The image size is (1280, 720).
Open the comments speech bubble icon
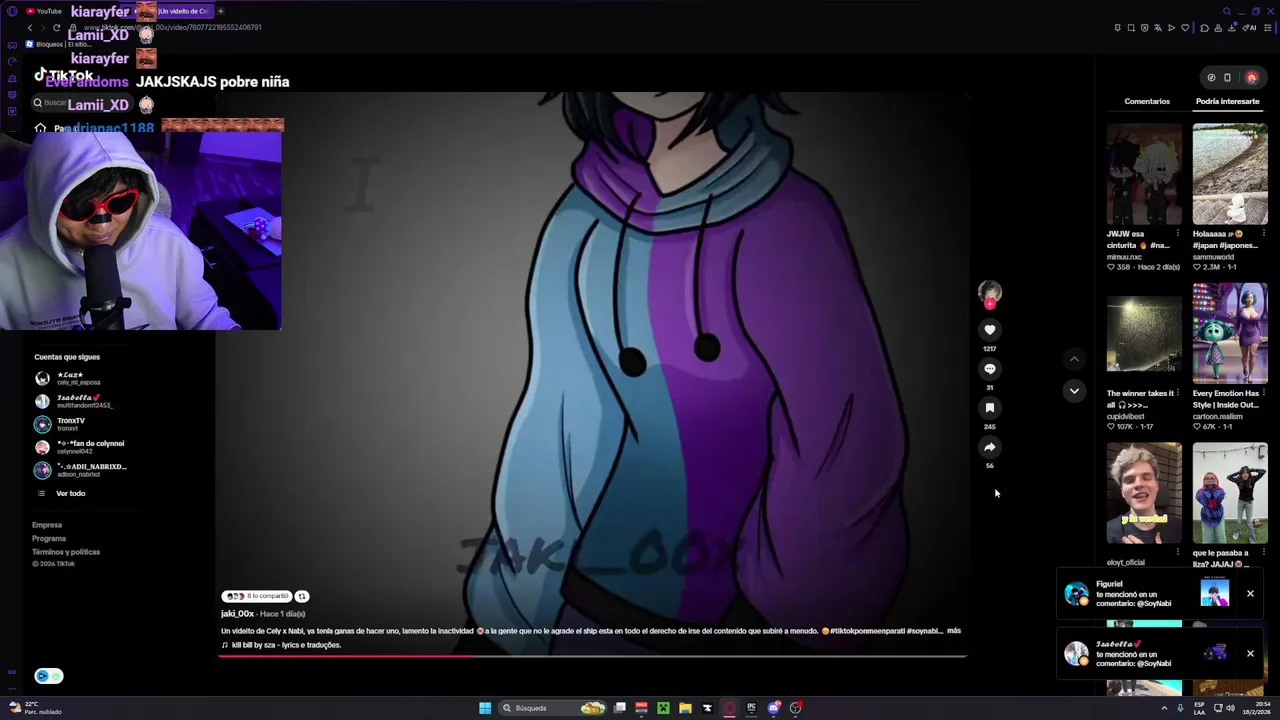pos(989,369)
